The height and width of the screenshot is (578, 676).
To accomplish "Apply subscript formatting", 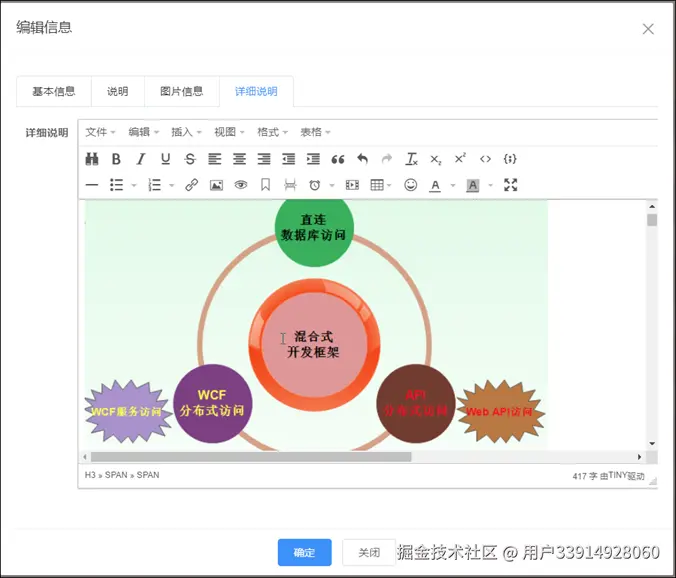I will coord(436,159).
